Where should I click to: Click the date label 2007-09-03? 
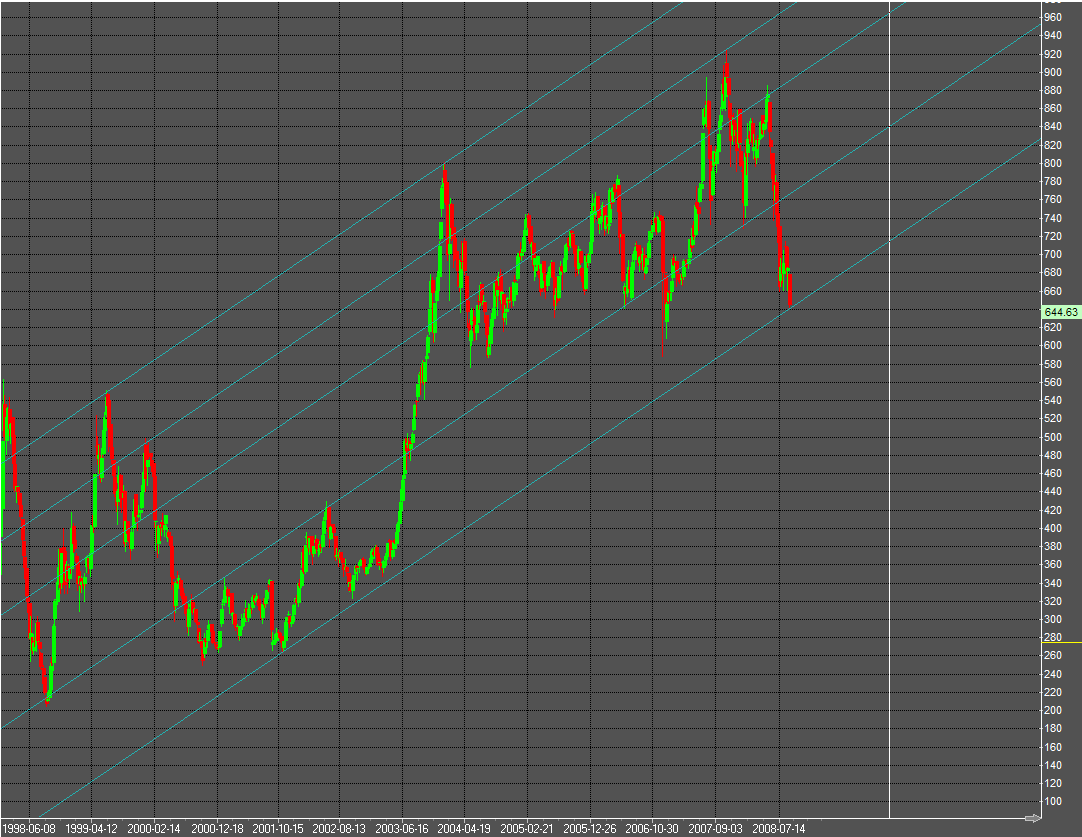click(x=716, y=829)
